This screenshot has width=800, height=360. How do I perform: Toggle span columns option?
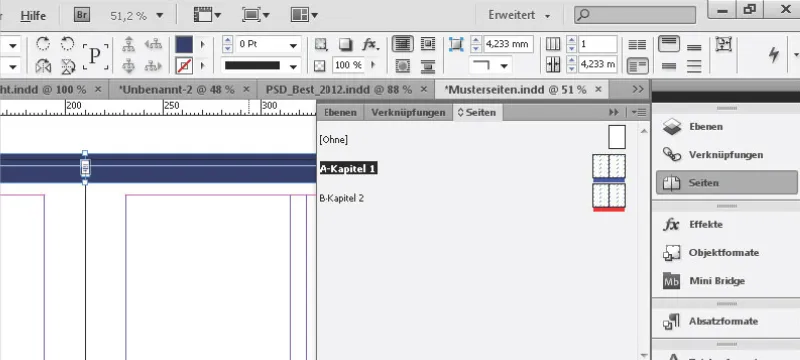tap(637, 66)
